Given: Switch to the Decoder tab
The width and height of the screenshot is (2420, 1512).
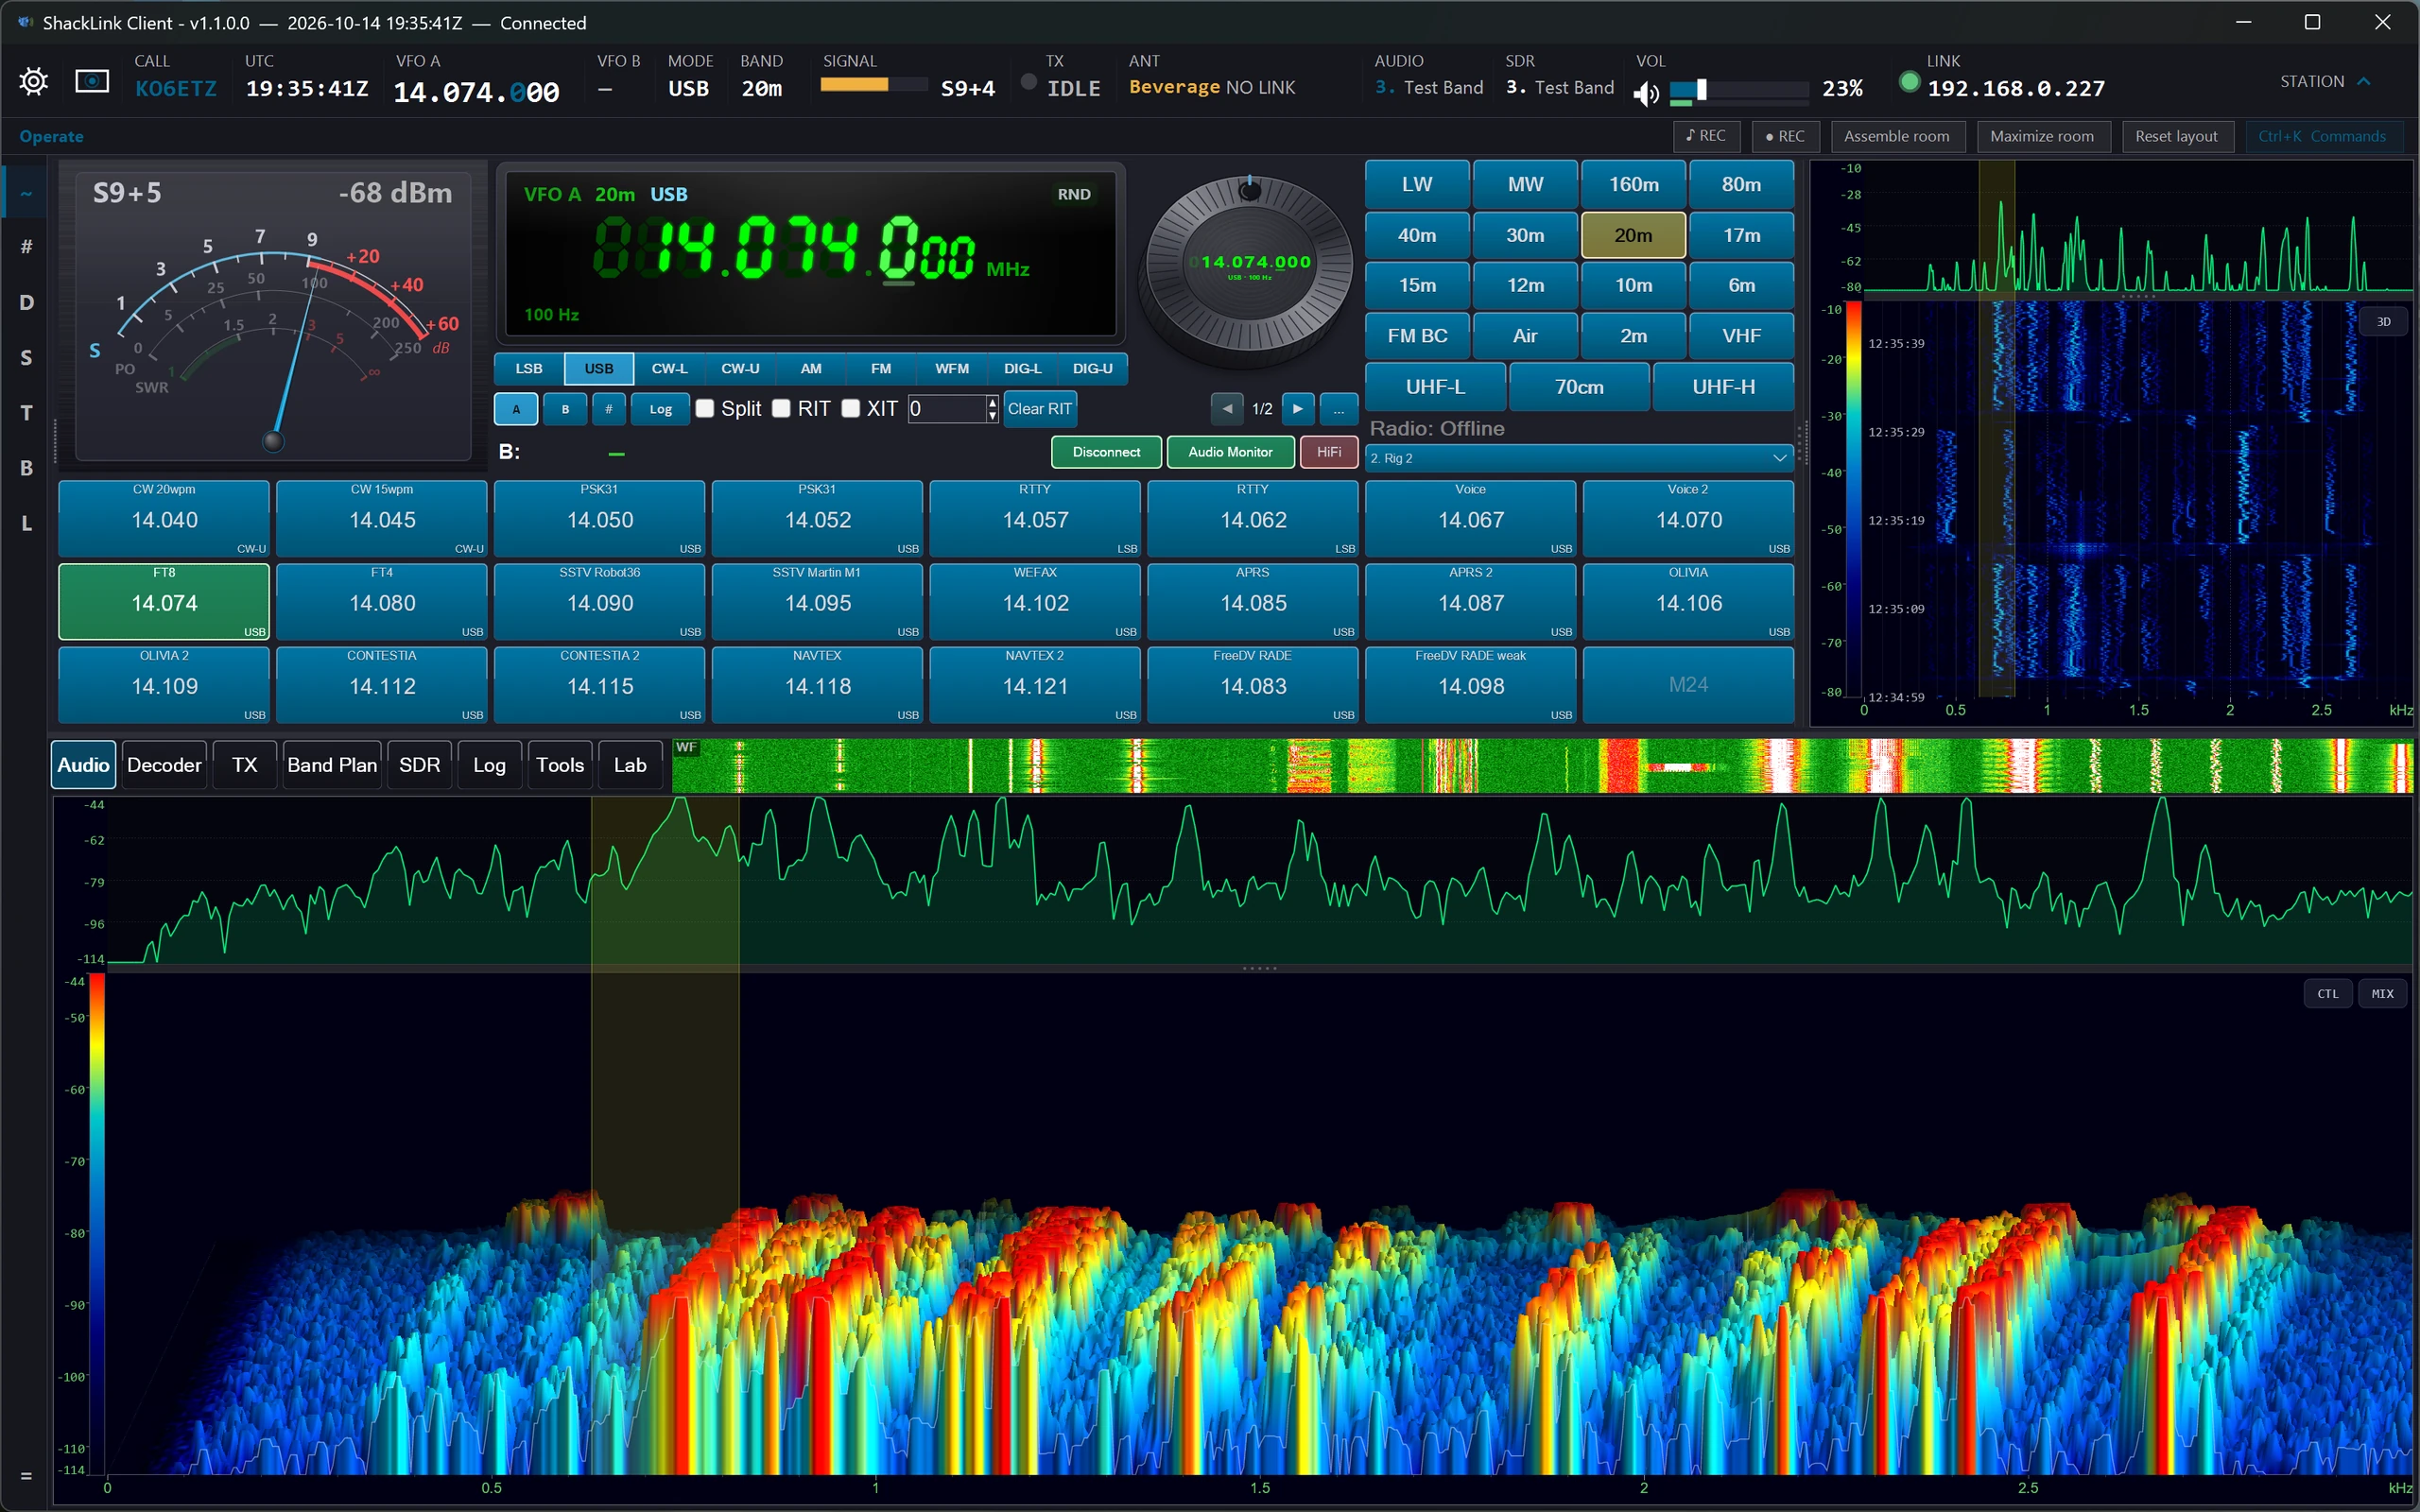Looking at the screenshot, I should click(x=164, y=765).
